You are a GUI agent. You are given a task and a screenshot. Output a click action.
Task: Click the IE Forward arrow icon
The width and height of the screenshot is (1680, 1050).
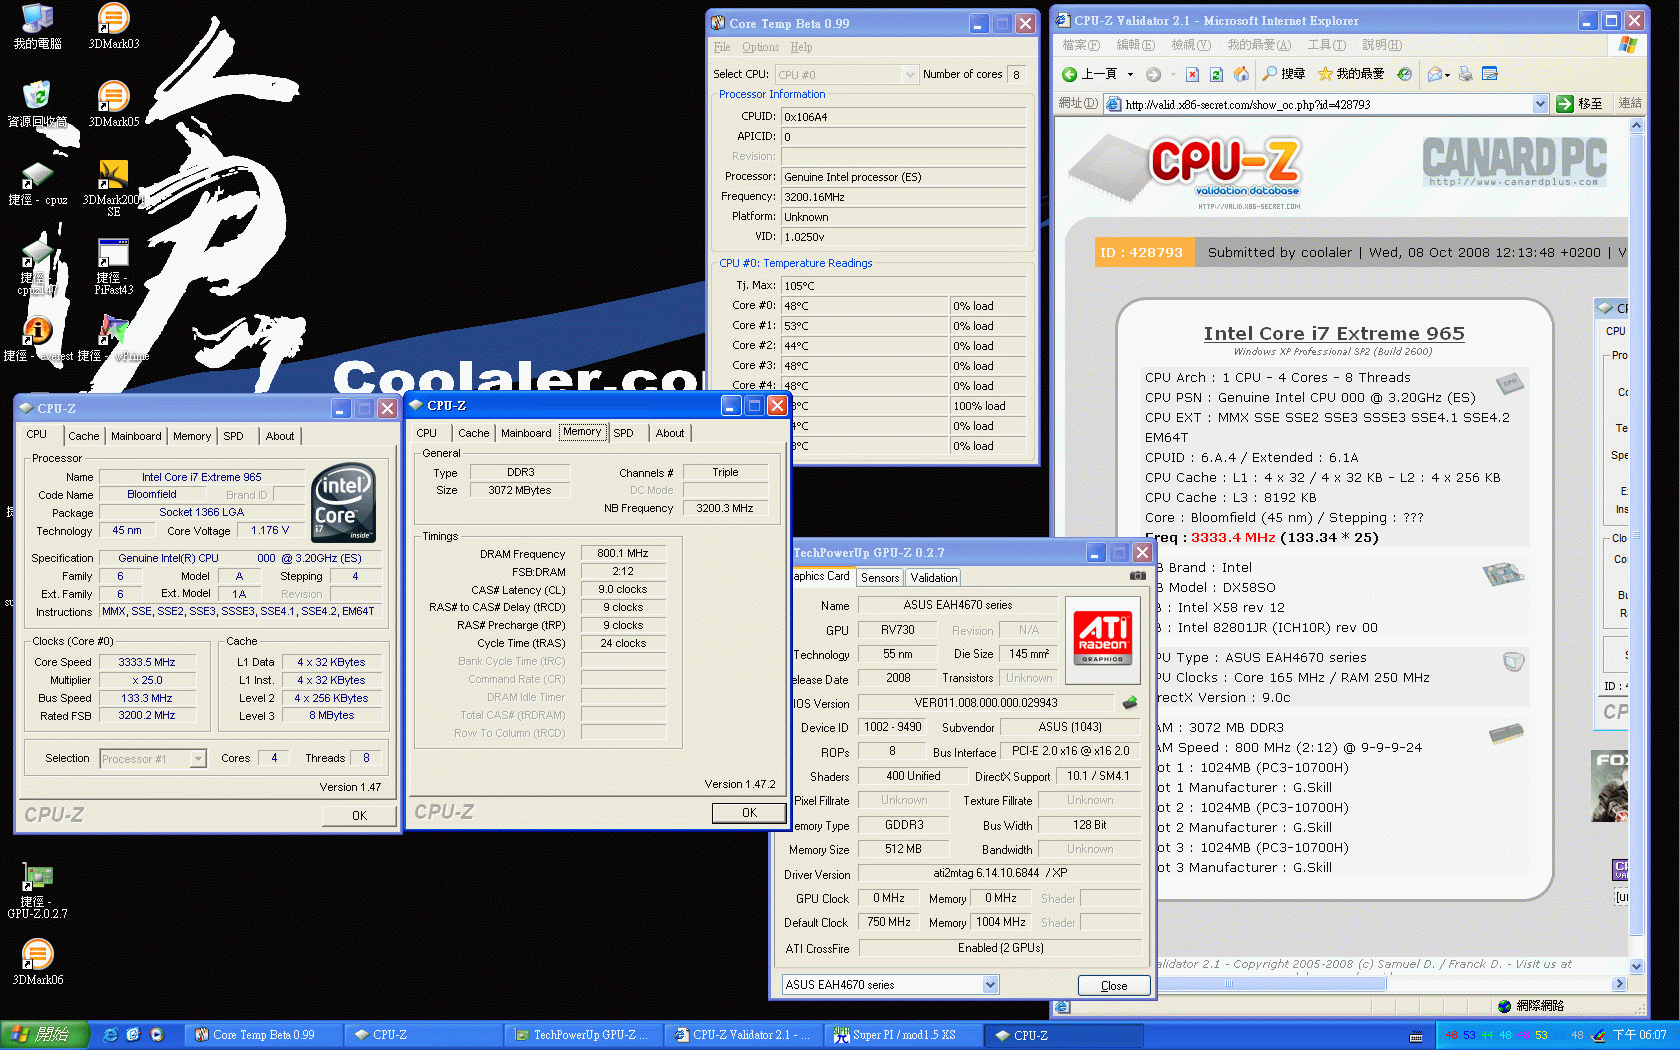click(x=1153, y=74)
